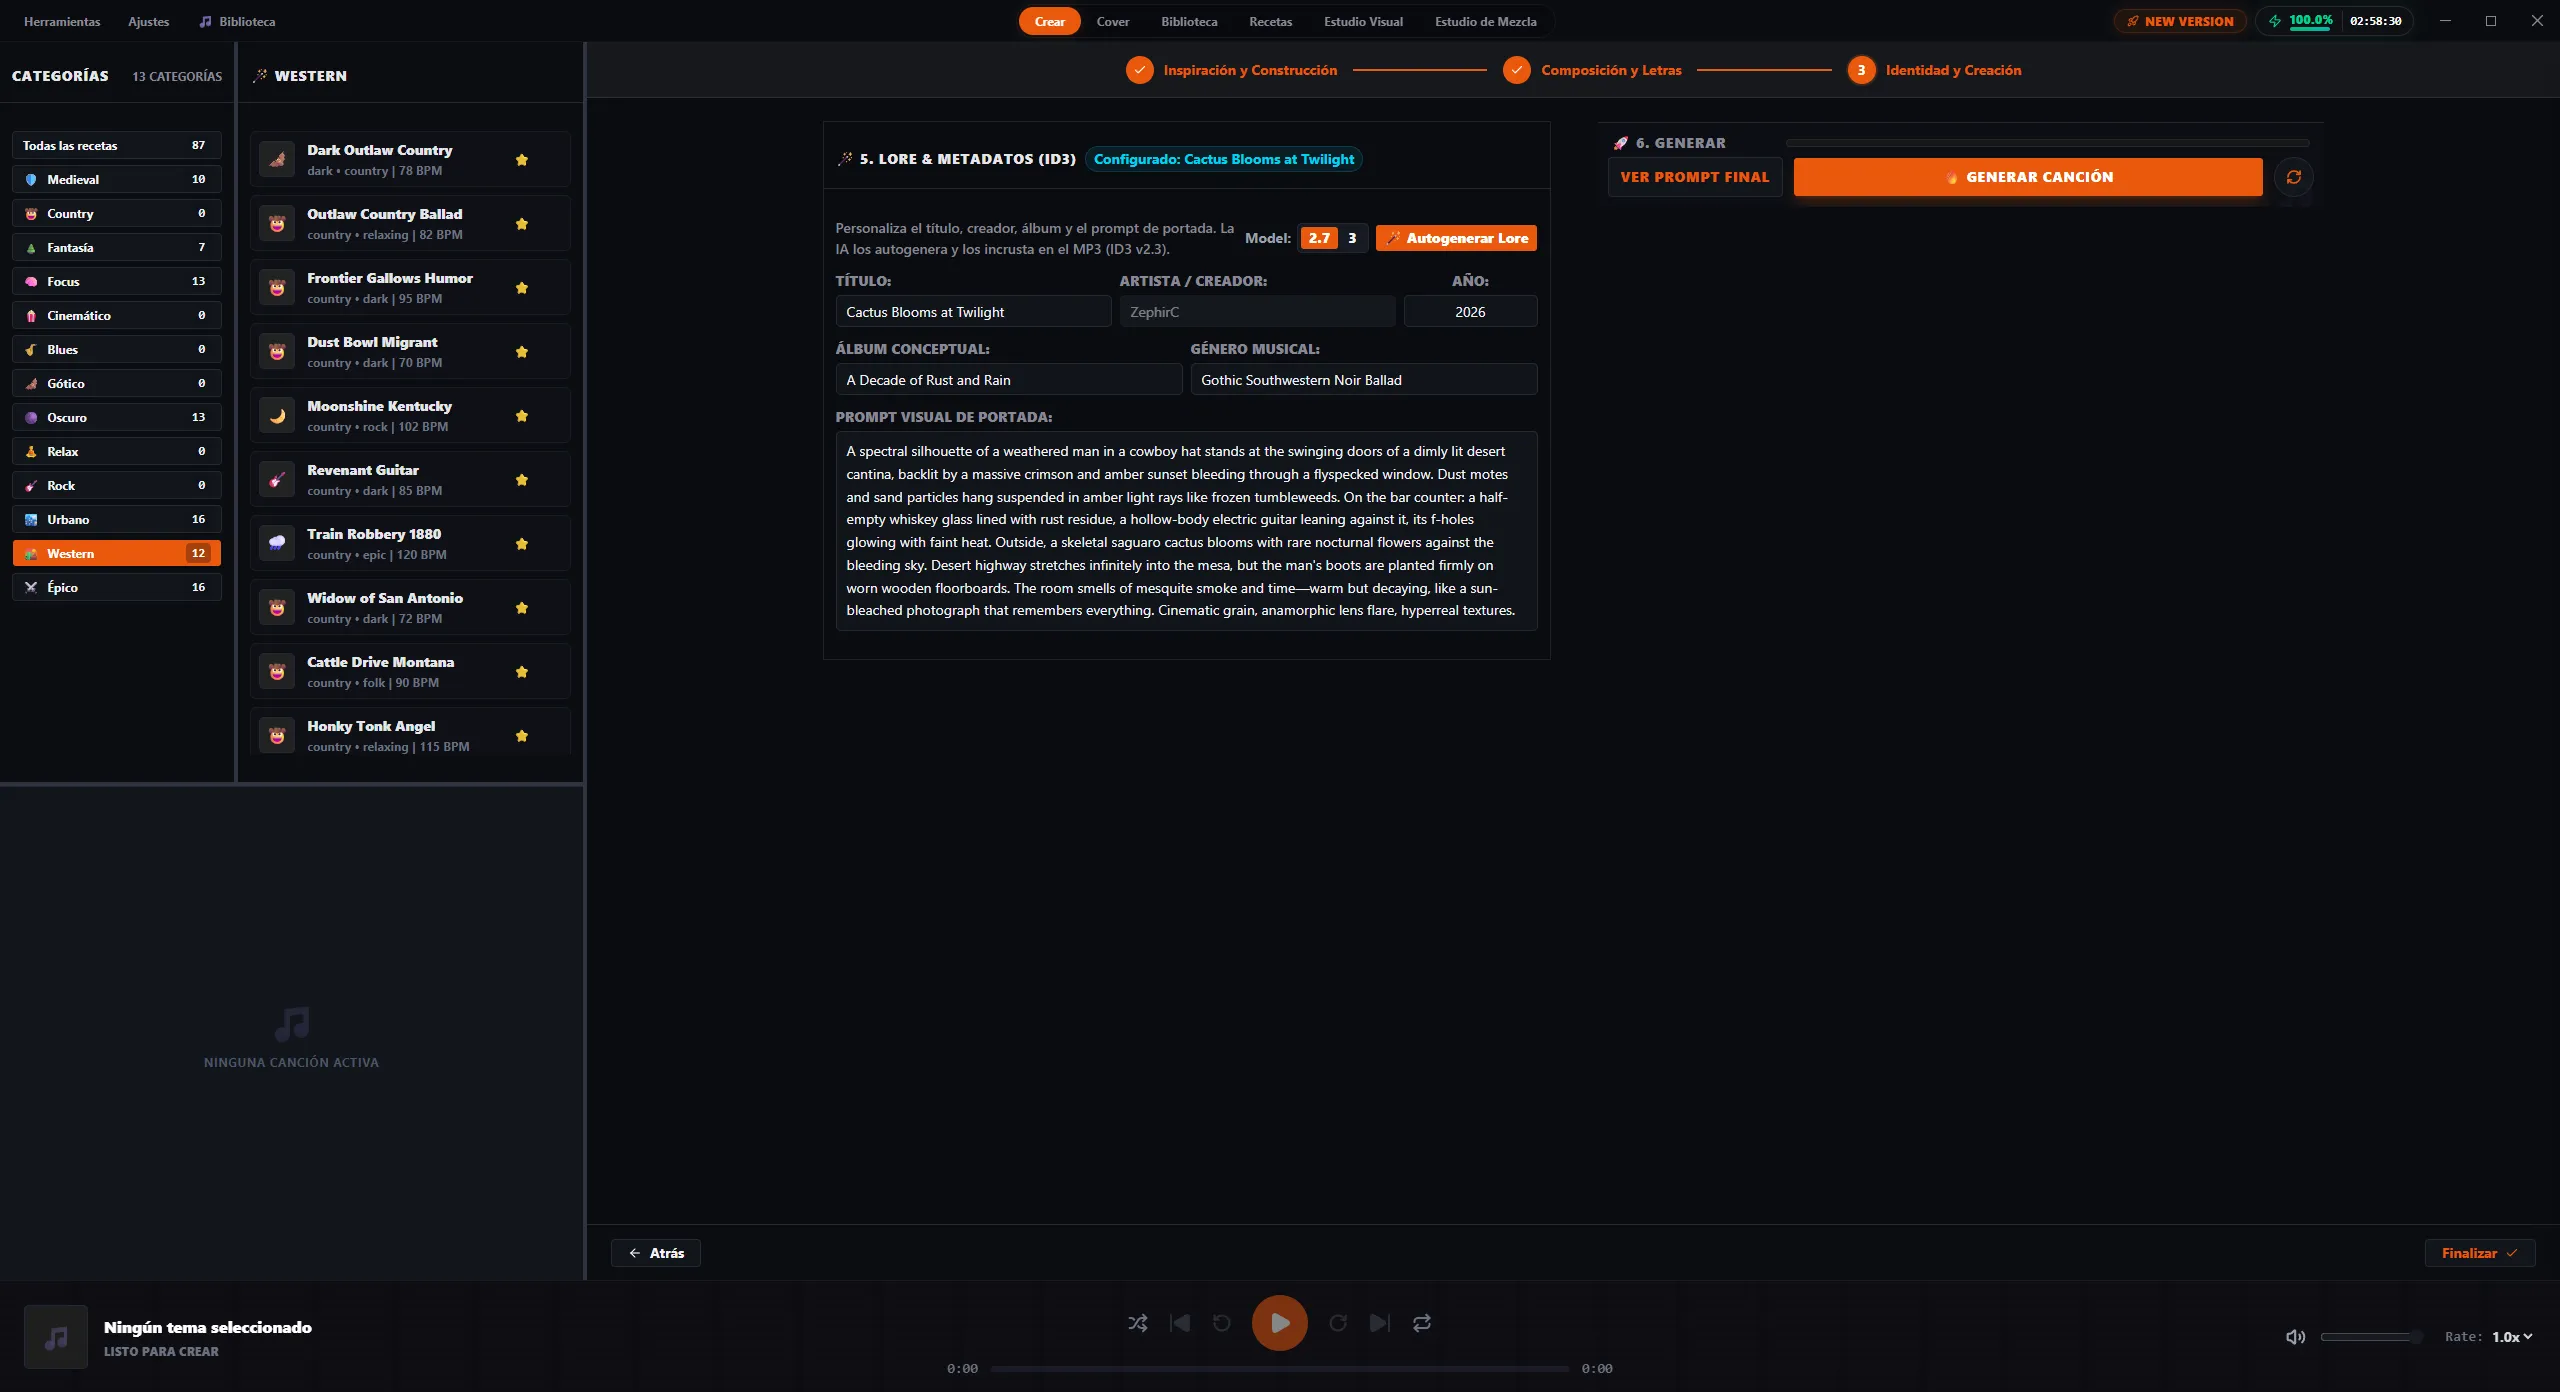This screenshot has width=2560, height=1392.
Task: Select model version 2.7
Action: 1319,238
